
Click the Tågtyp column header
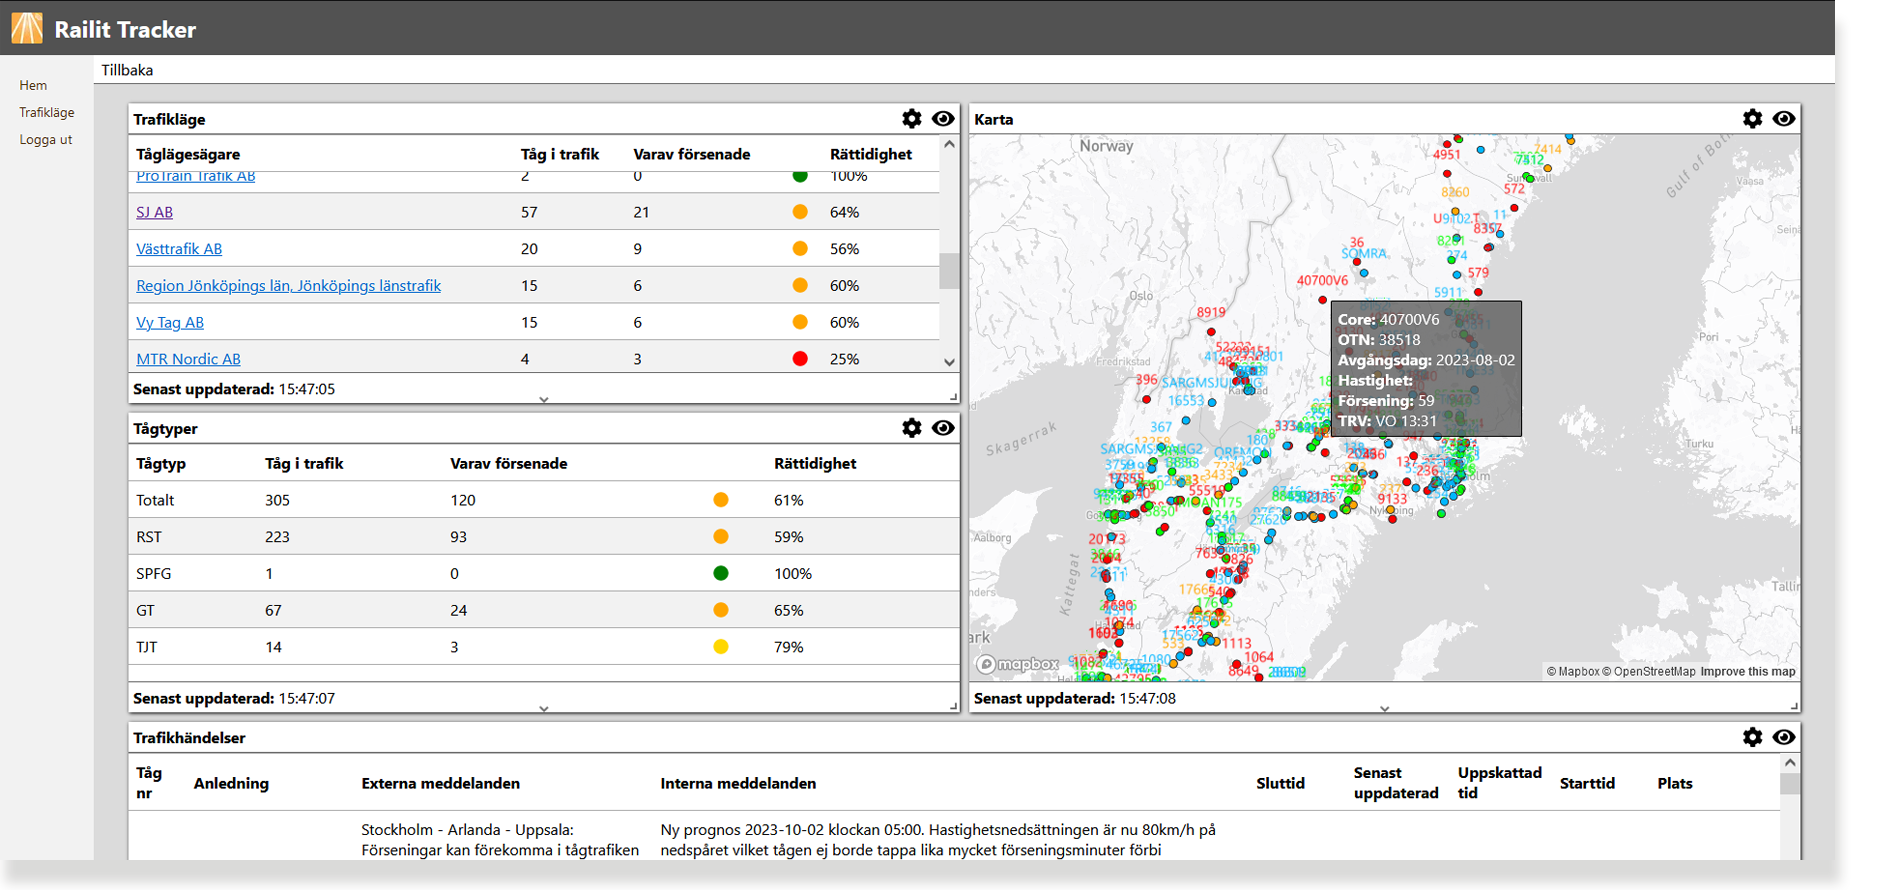click(161, 464)
